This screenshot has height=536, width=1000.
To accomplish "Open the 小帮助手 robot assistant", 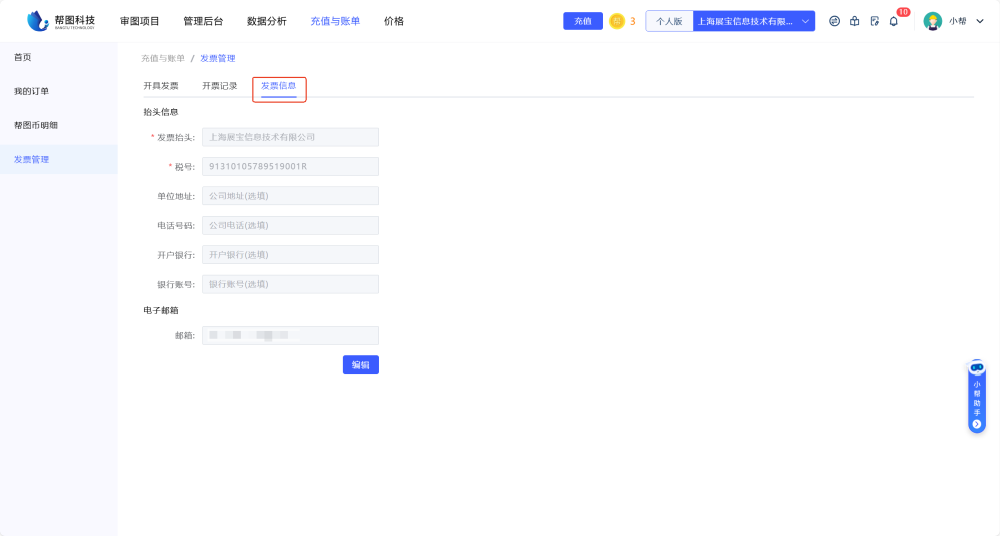I will 977,368.
